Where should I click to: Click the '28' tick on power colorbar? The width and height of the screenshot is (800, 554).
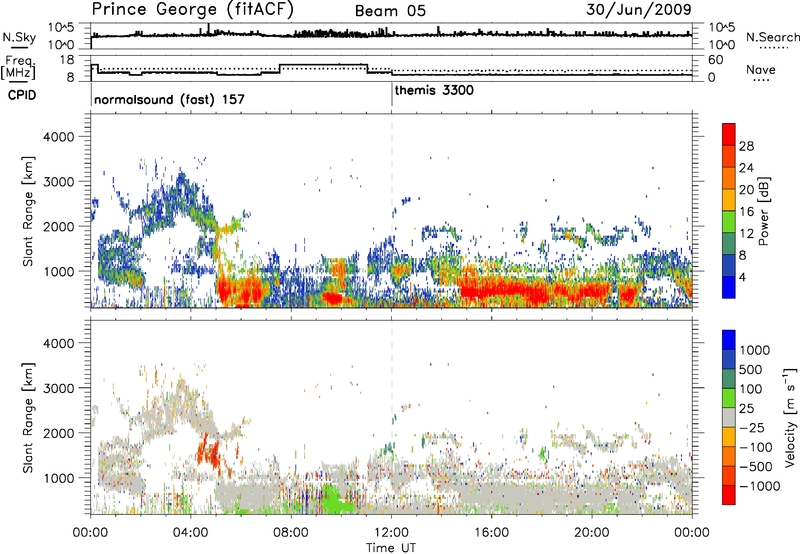pos(746,146)
